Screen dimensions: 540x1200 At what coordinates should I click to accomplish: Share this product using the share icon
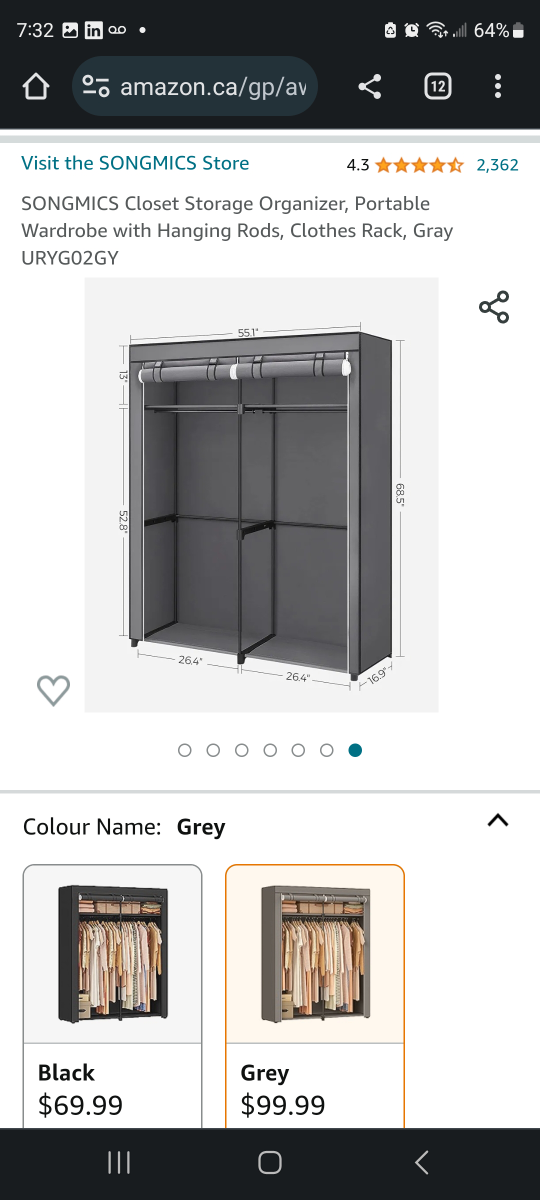coord(494,307)
